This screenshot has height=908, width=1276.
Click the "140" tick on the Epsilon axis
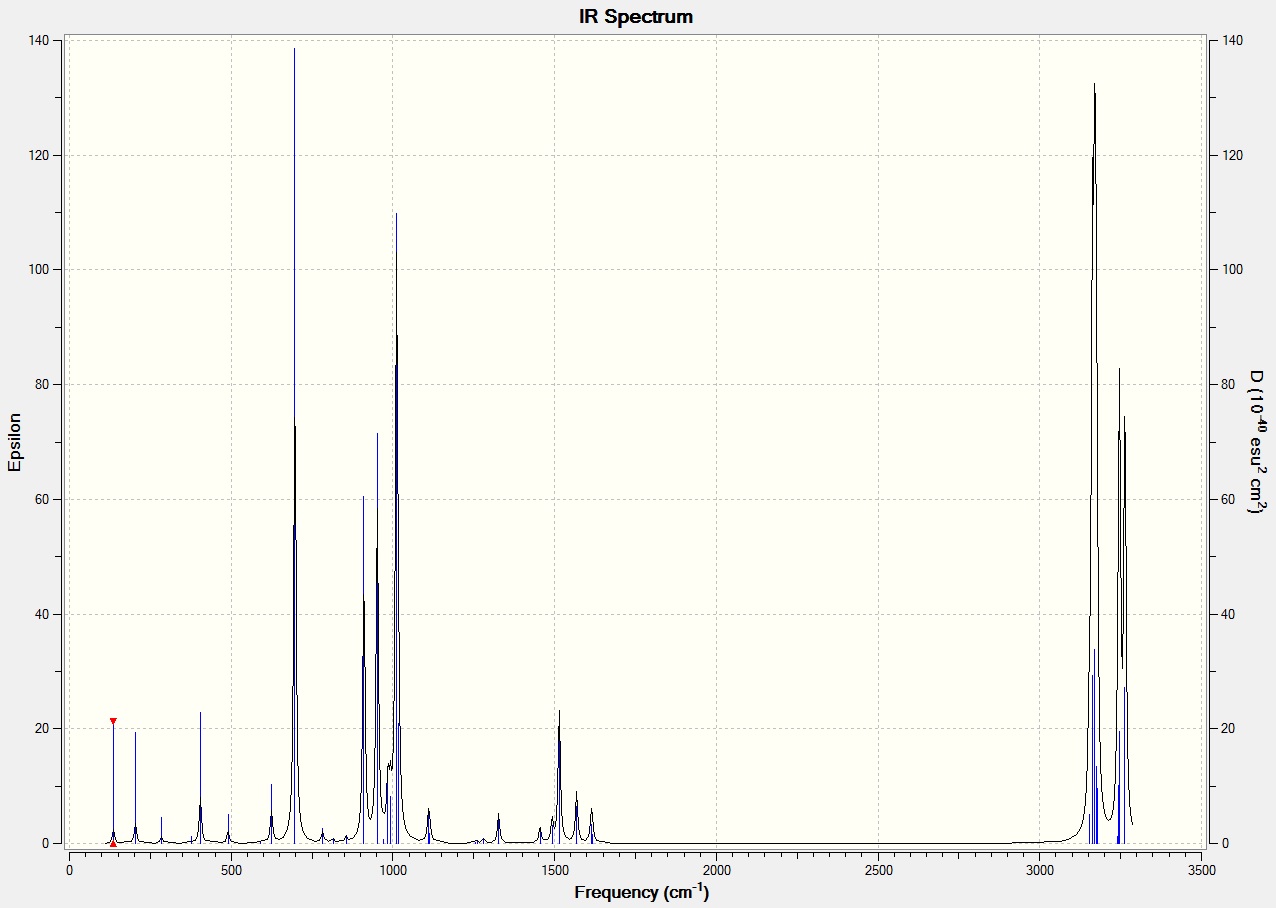tap(39, 40)
